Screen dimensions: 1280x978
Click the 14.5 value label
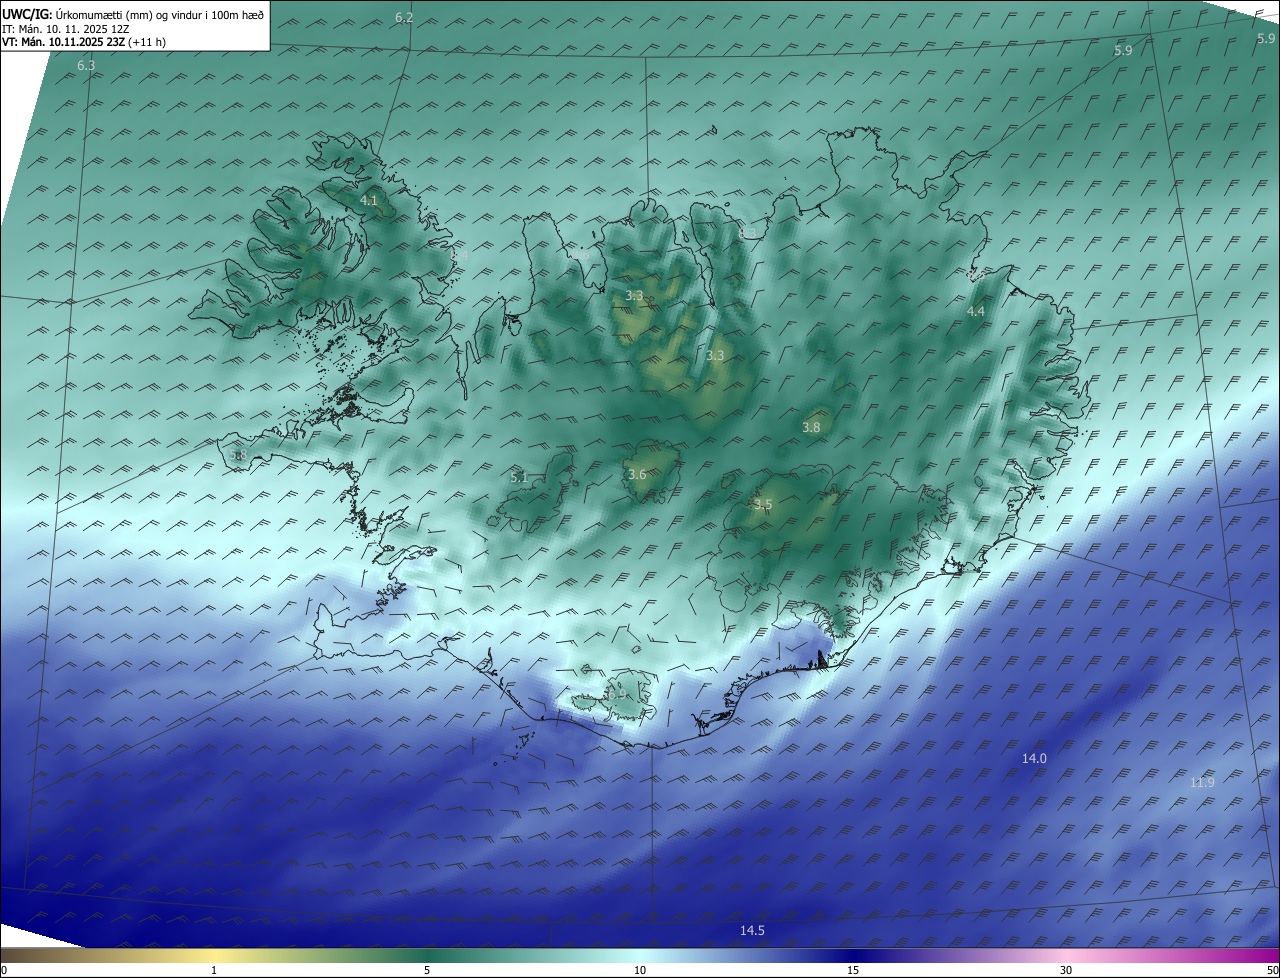752,930
